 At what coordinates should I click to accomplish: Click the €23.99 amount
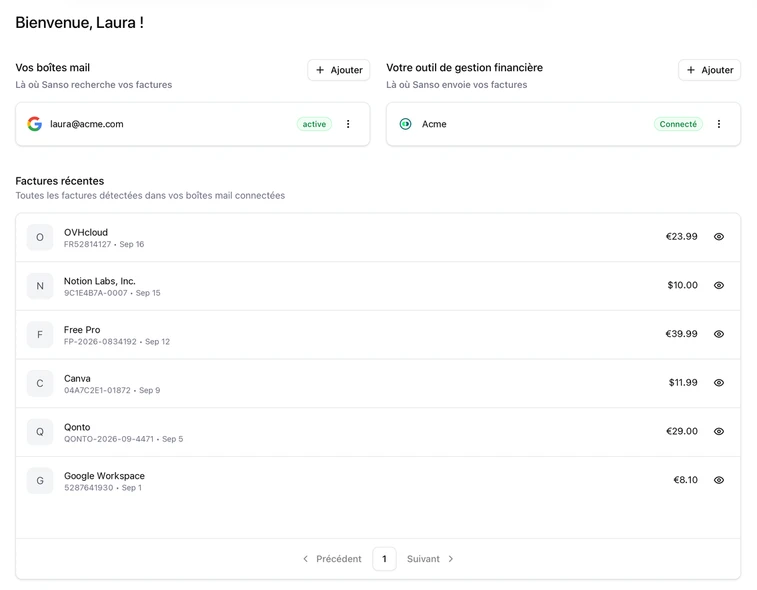point(682,237)
